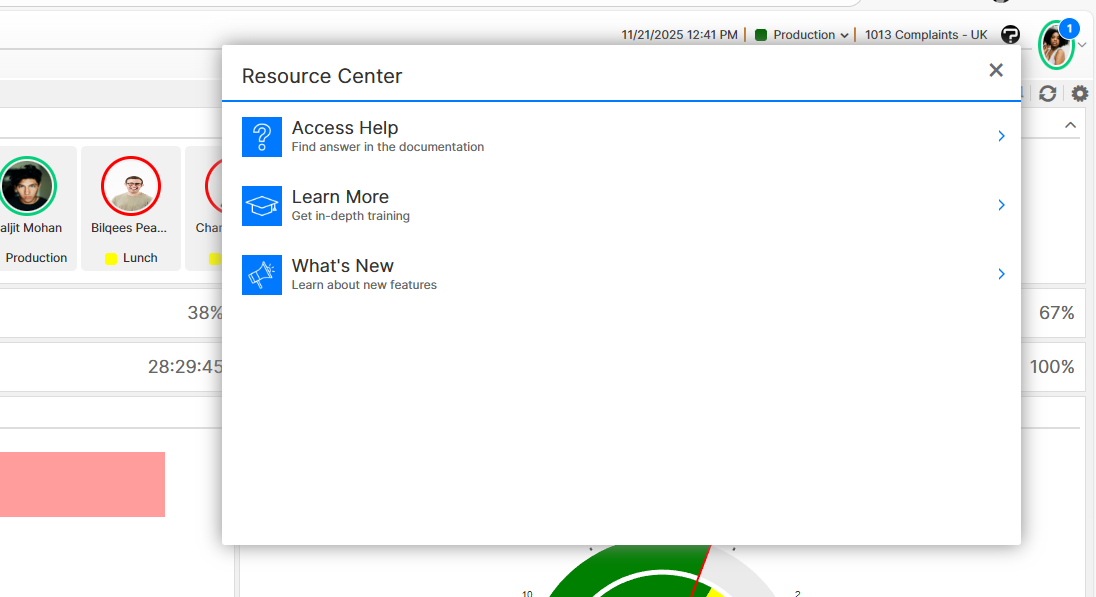
Task: Click the circular help icon in the top bar
Action: (x=1010, y=34)
